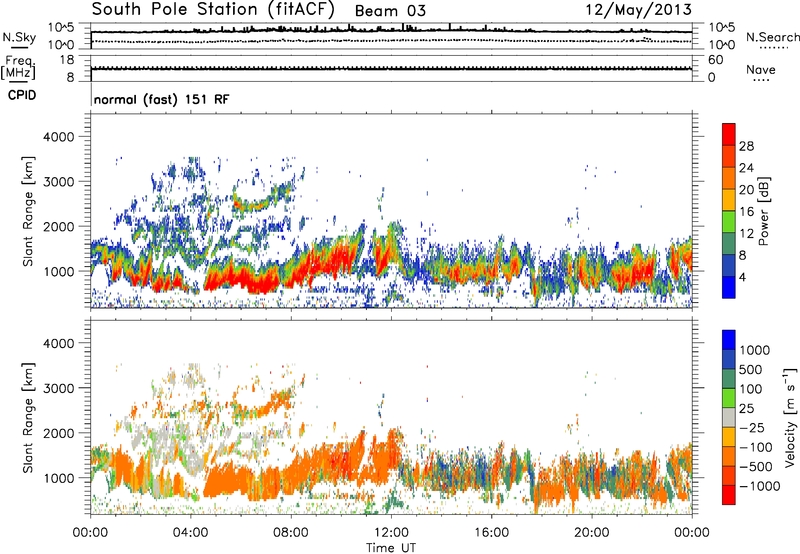This screenshot has height=554, width=800.
Task: Click the "1000" tick of Velocity panel
Action: click(58, 477)
